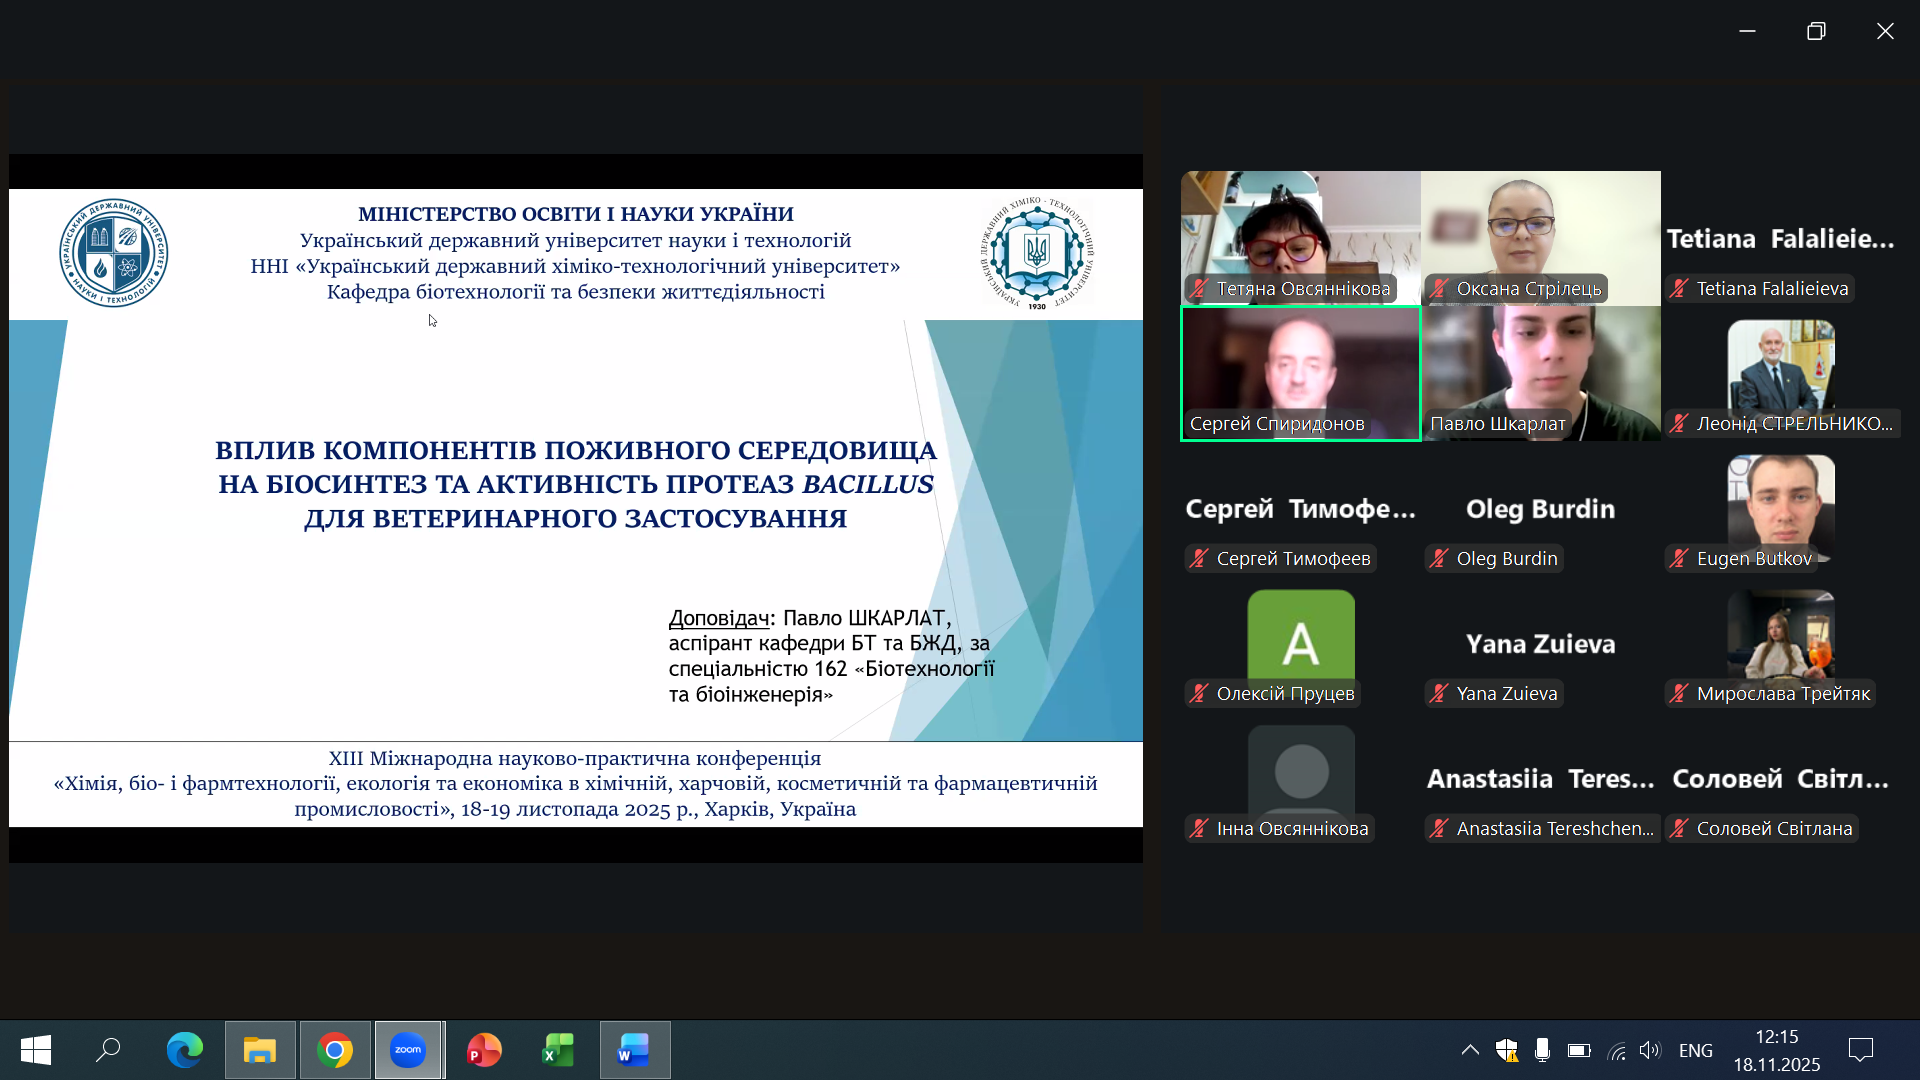This screenshot has height=1080, width=1920.
Task: Open Microsoft Edge browser icon
Action: (184, 1050)
